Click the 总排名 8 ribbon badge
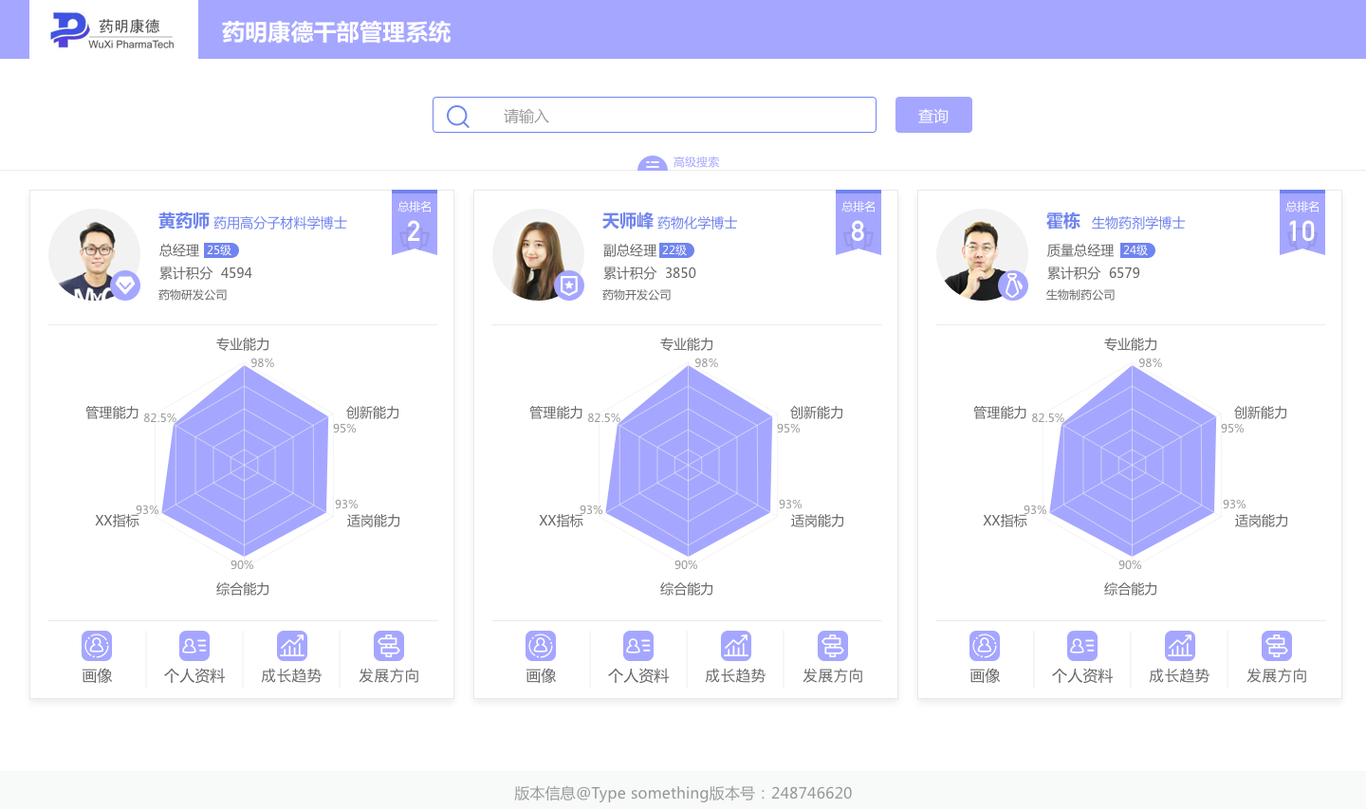The height and width of the screenshot is (809, 1366). pyautogui.click(x=858, y=222)
